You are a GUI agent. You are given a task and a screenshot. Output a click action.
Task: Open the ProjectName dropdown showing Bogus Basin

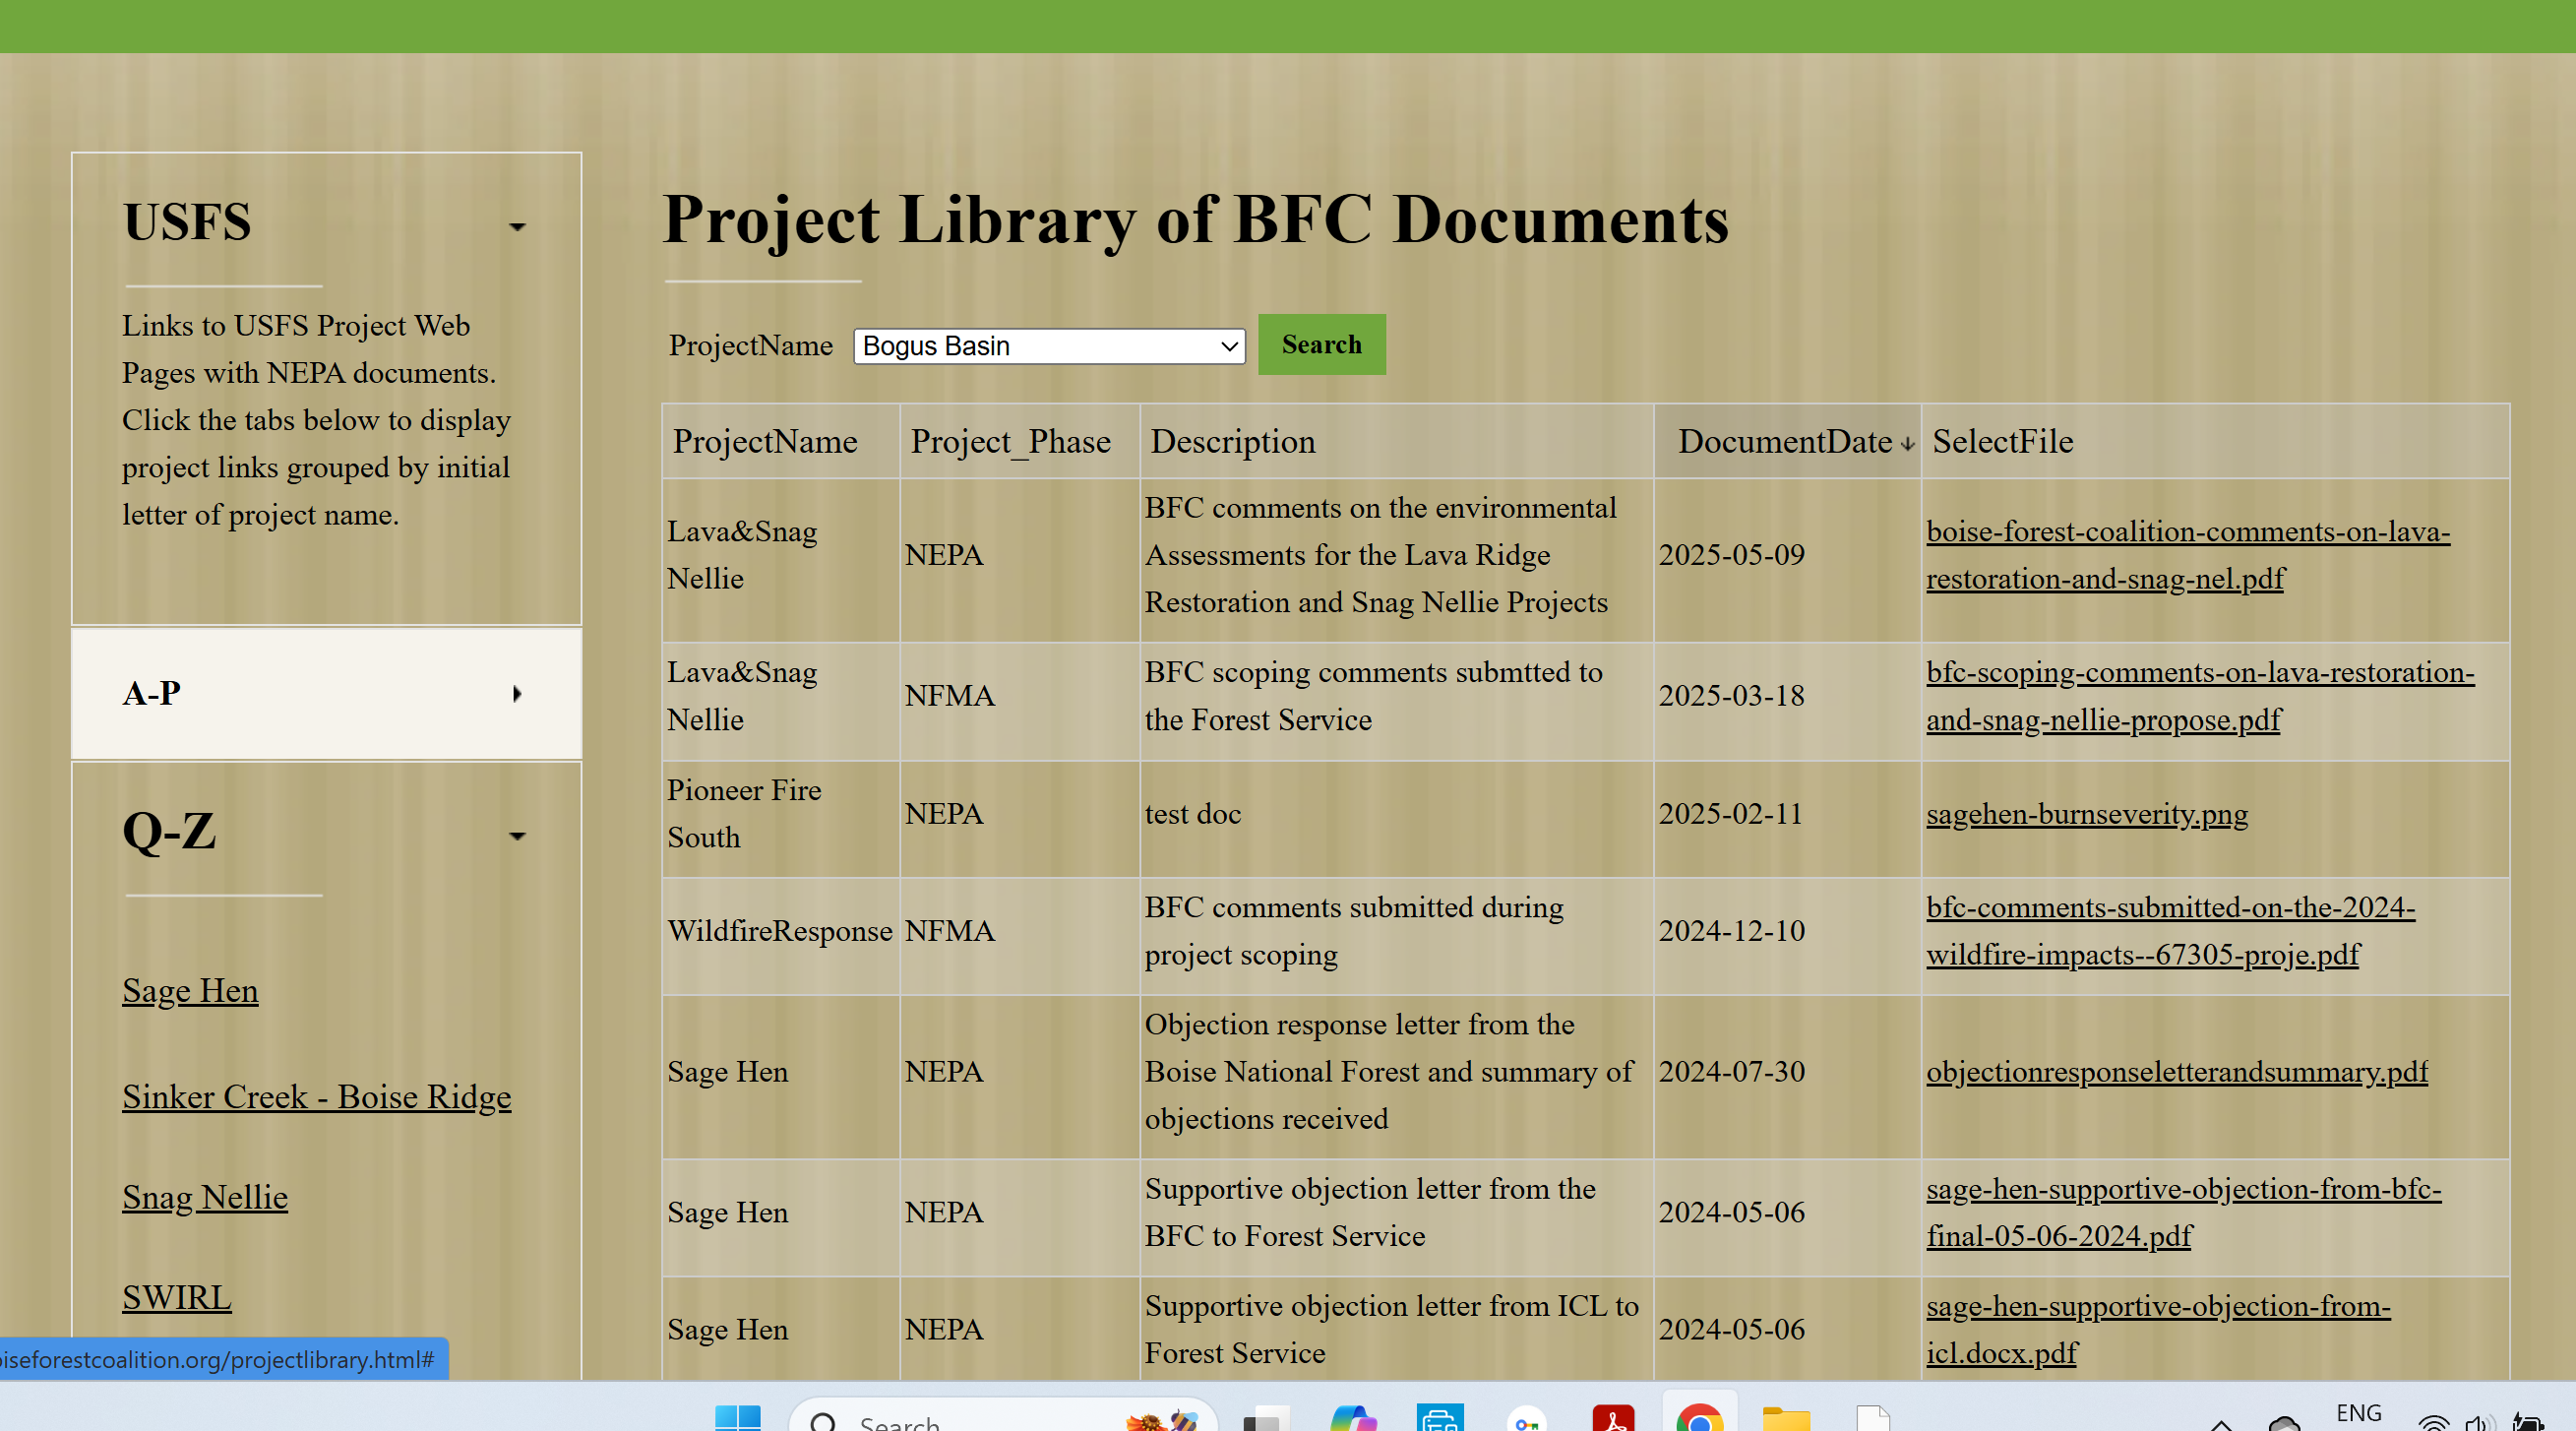[x=1049, y=346]
